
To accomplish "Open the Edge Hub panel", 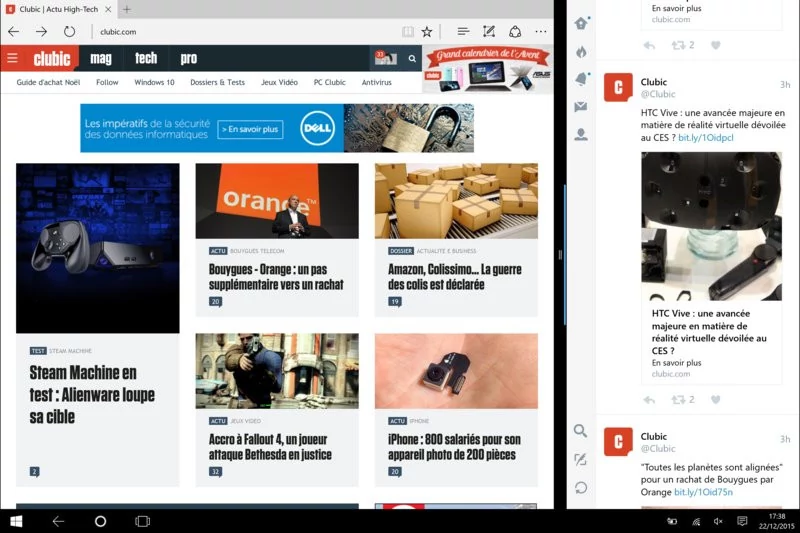I will 463,32.
